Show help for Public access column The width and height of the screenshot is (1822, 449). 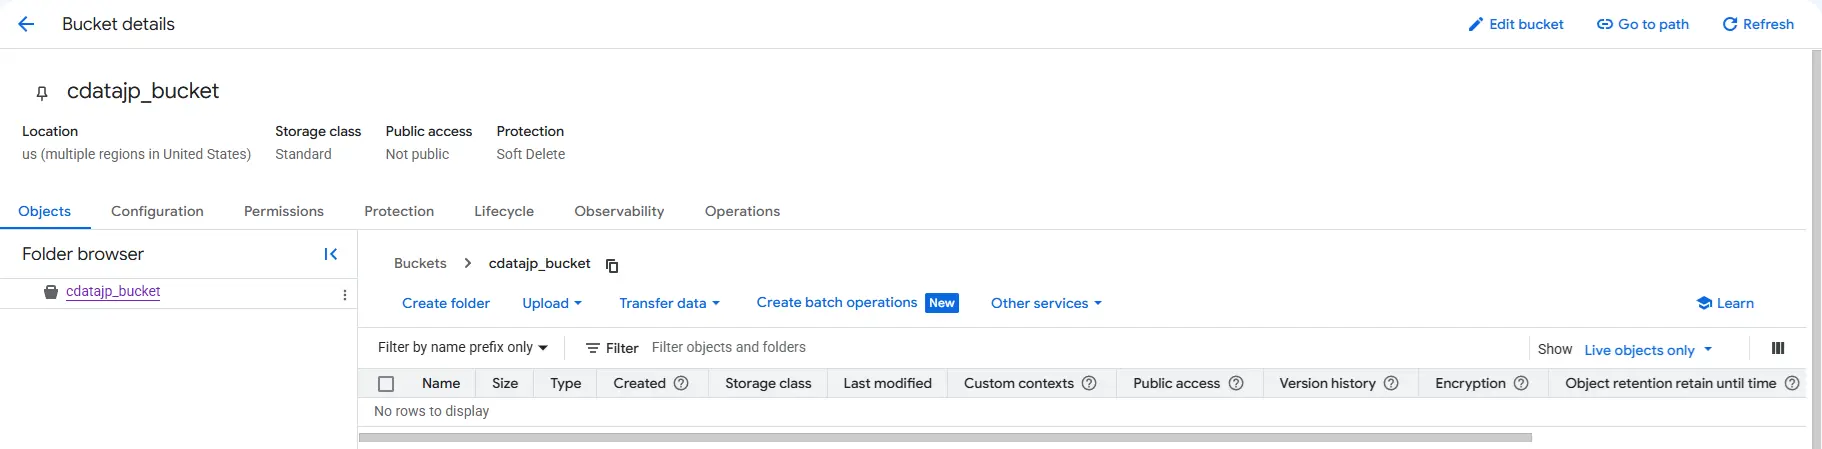click(x=1236, y=383)
